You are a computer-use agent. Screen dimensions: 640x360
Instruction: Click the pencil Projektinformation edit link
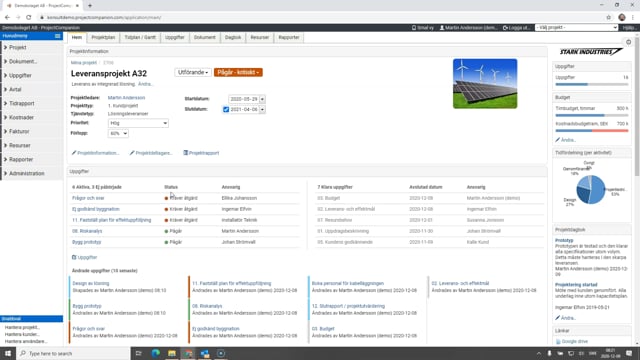tap(96, 153)
